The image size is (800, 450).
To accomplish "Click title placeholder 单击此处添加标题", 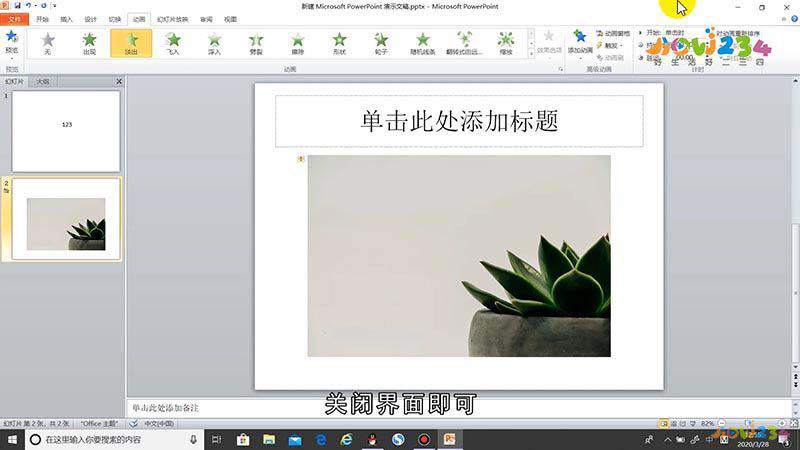I will 459,121.
